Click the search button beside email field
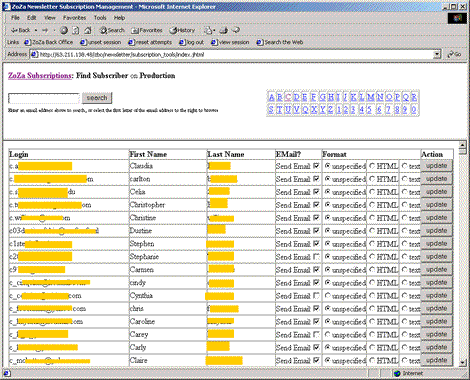This screenshot has height=380, width=470. (97, 98)
